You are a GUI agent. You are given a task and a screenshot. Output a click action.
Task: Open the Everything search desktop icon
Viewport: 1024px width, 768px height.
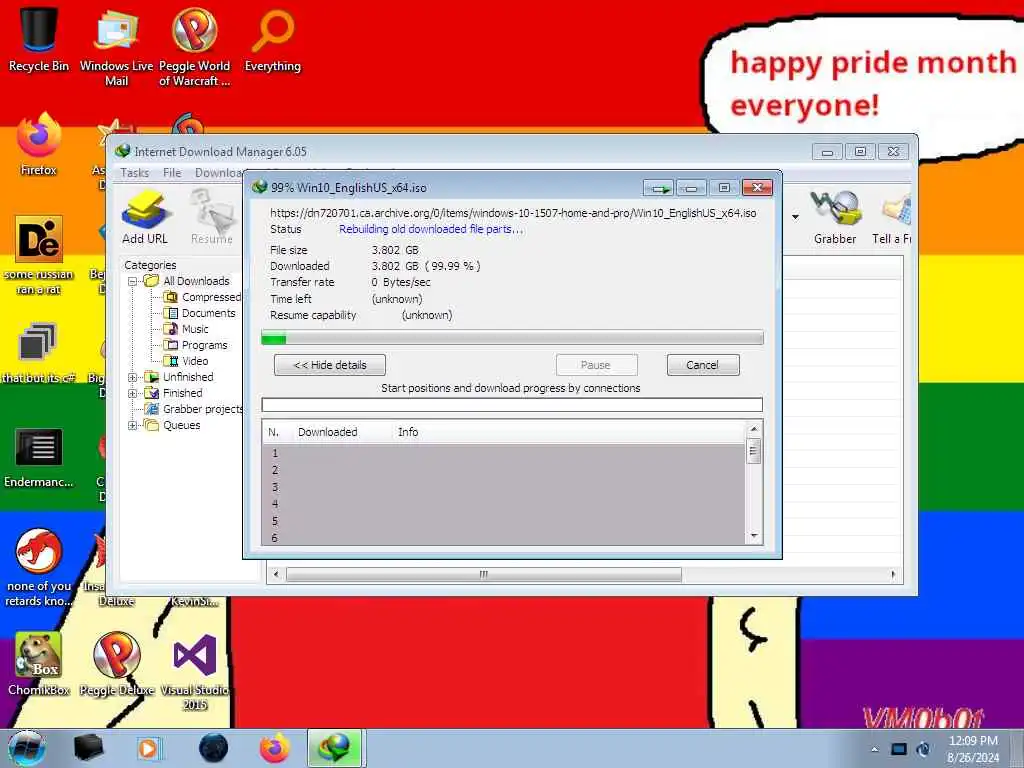(272, 39)
